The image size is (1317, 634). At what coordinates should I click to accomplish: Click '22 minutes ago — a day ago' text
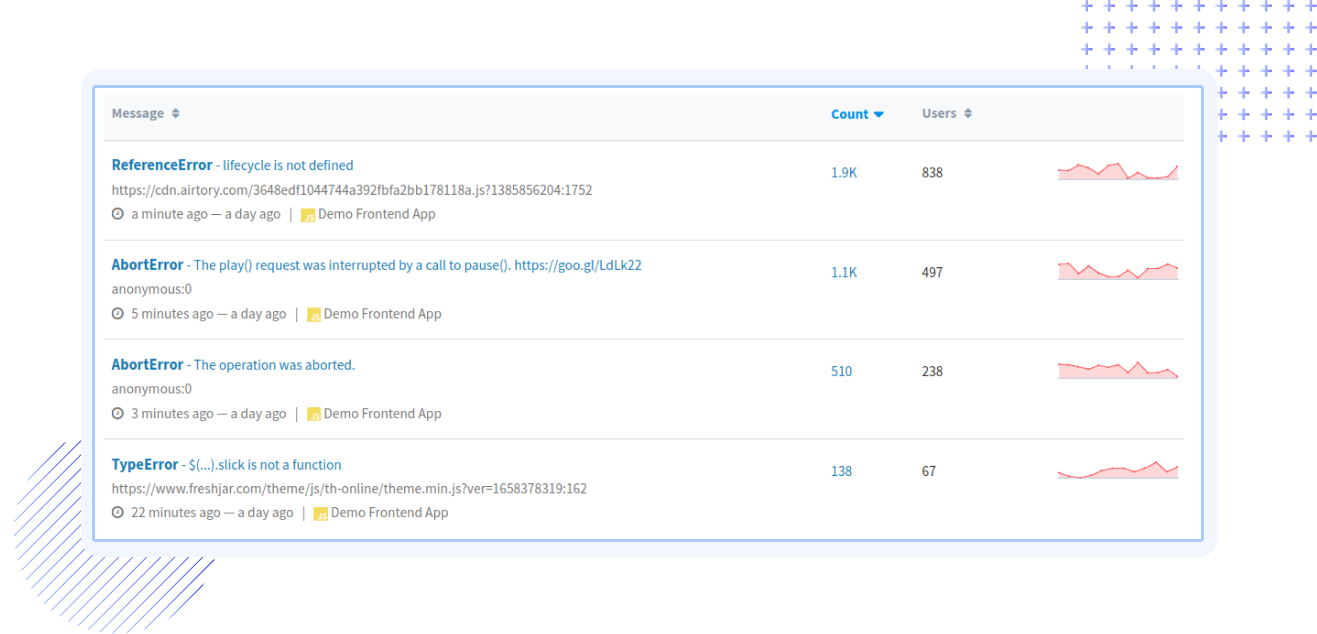[212, 513]
